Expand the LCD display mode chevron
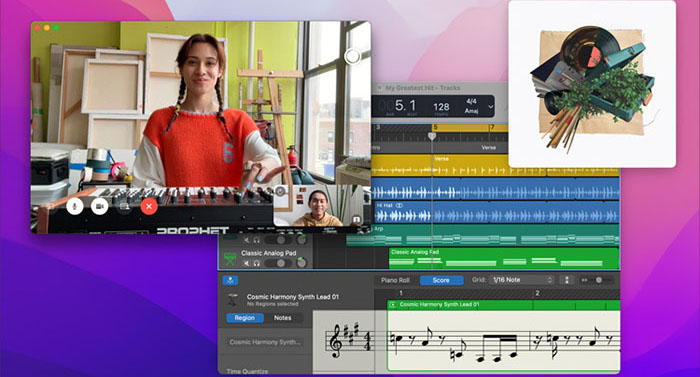Image resolution: width=700 pixels, height=377 pixels. [x=491, y=107]
